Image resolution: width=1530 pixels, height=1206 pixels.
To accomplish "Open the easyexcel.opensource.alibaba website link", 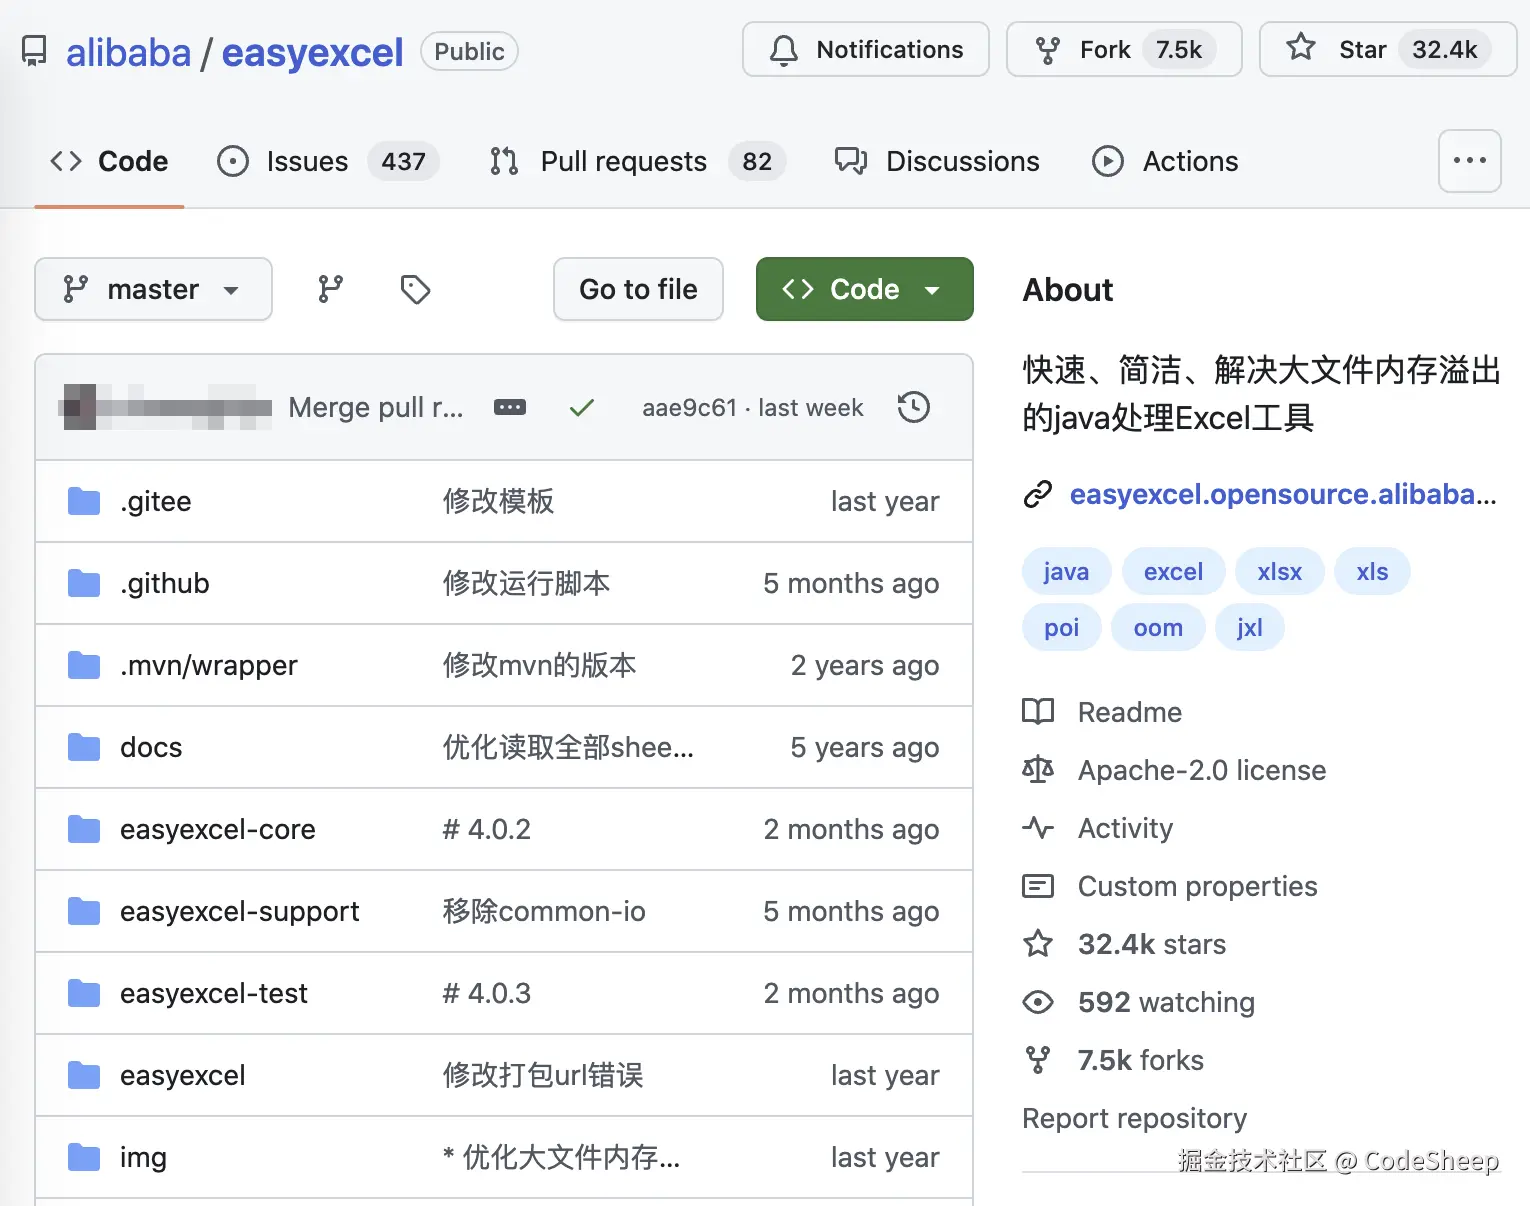I will click(x=1283, y=494).
